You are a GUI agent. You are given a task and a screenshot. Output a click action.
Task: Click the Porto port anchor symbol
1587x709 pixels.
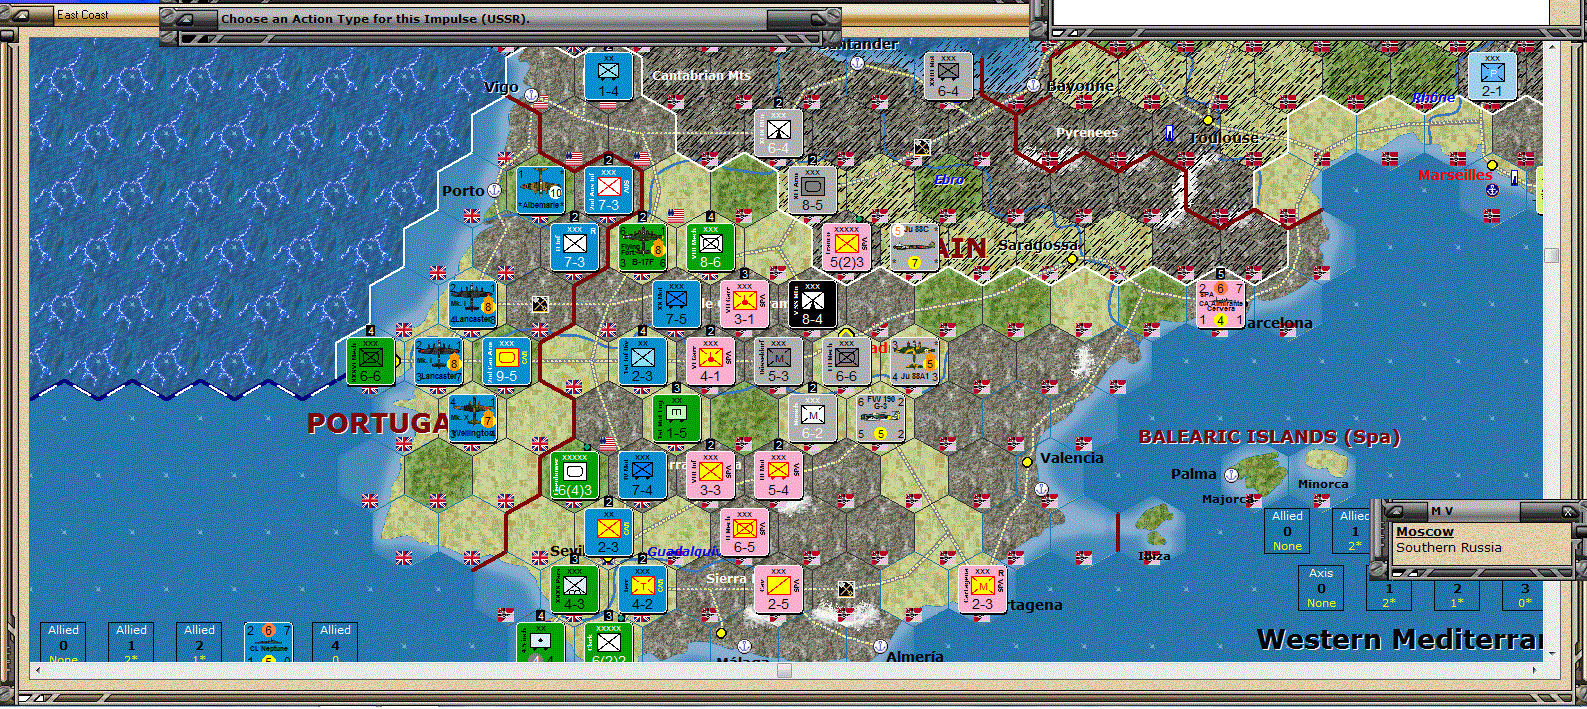point(492,190)
